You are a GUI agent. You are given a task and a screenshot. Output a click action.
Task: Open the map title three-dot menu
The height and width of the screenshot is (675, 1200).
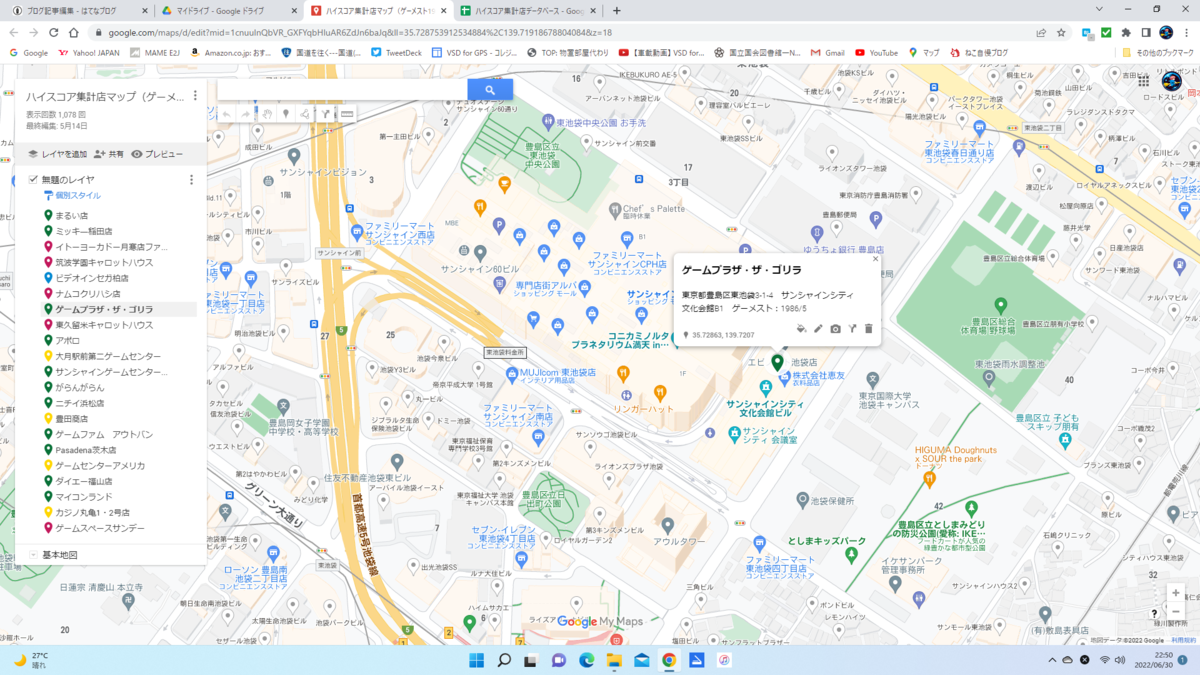[195, 97]
